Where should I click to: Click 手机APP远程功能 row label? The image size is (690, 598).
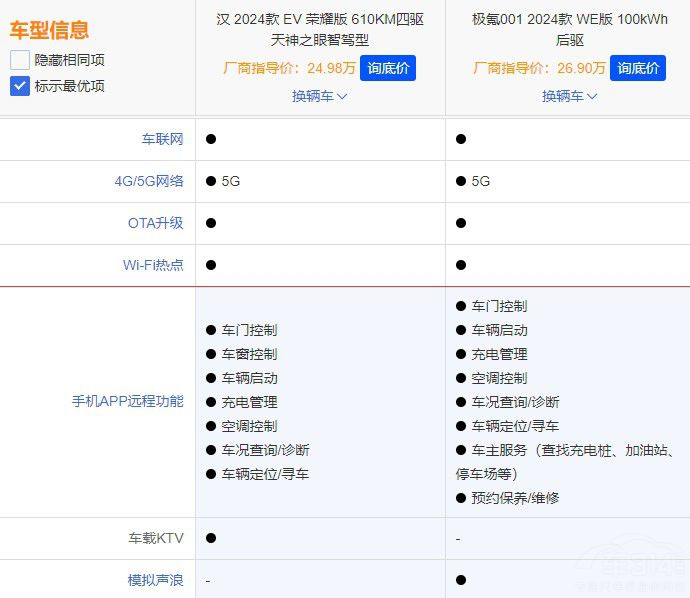coord(127,401)
